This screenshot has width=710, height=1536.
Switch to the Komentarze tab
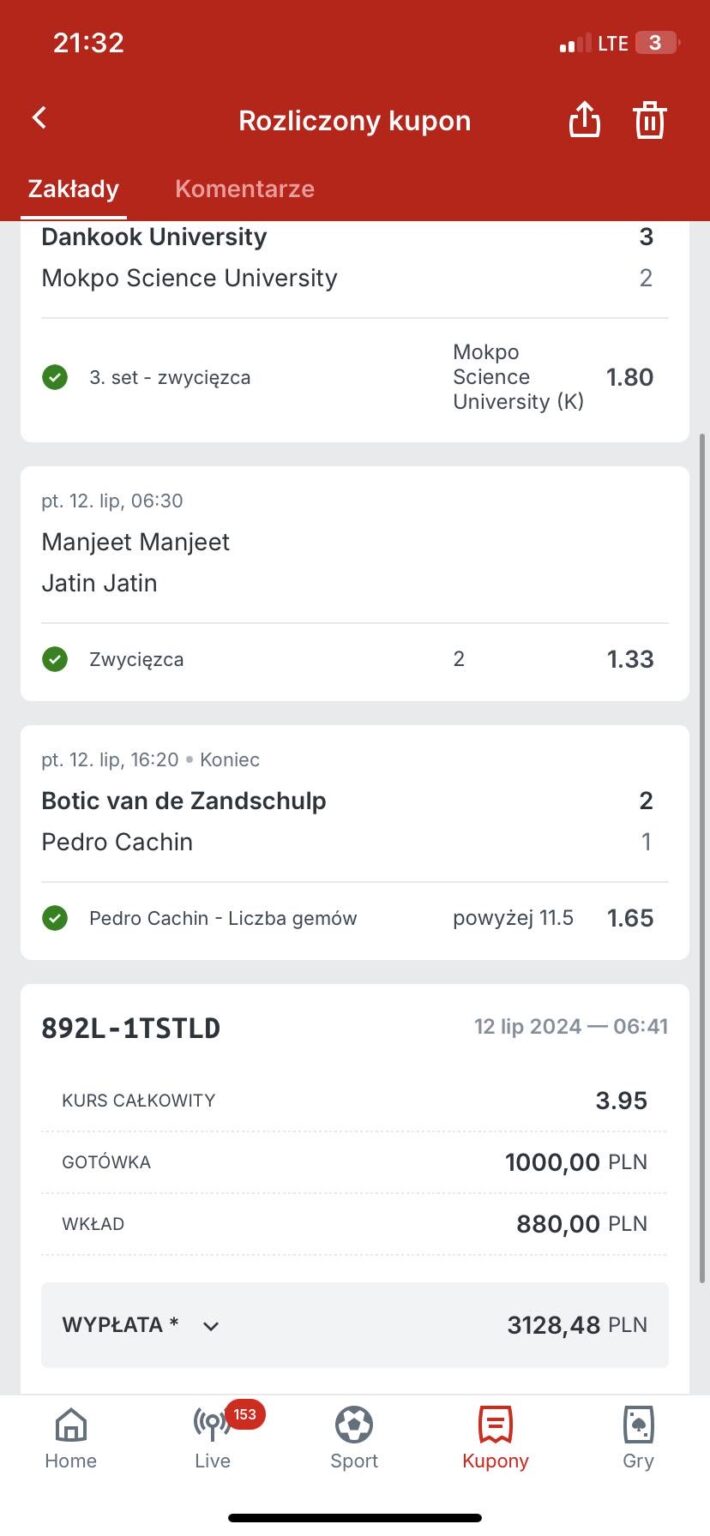click(245, 188)
